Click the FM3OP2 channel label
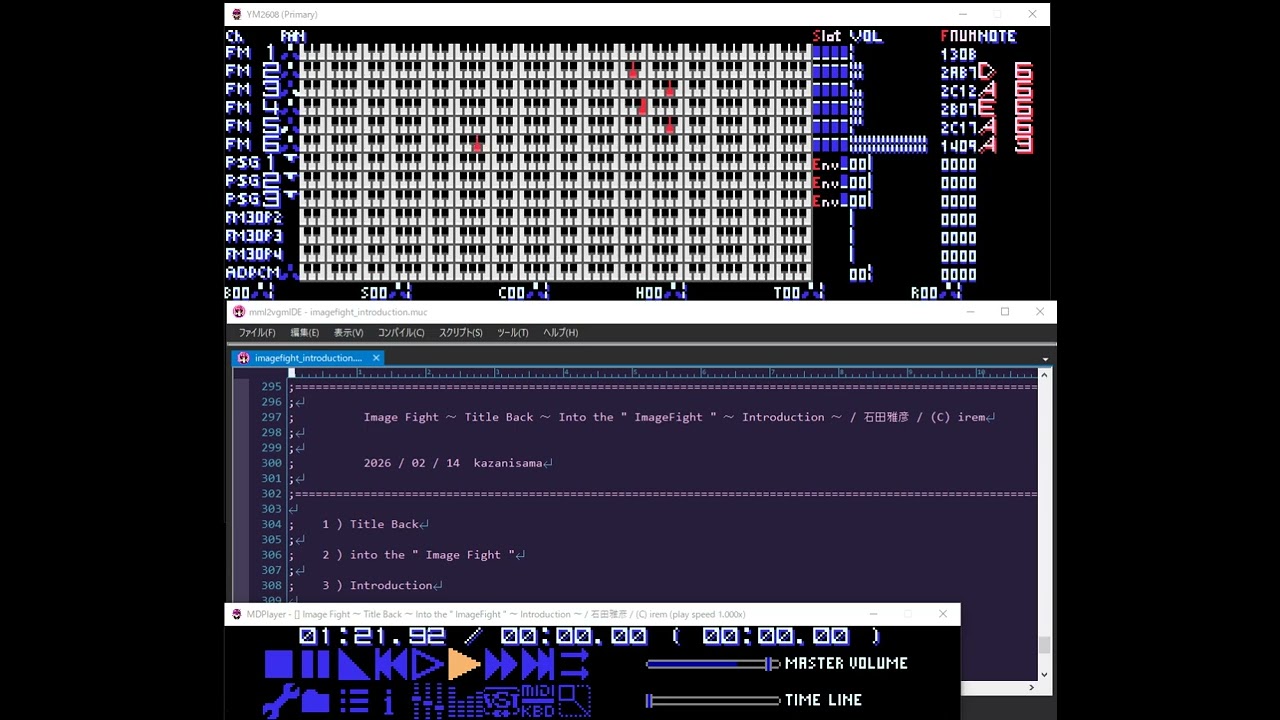 [254, 217]
